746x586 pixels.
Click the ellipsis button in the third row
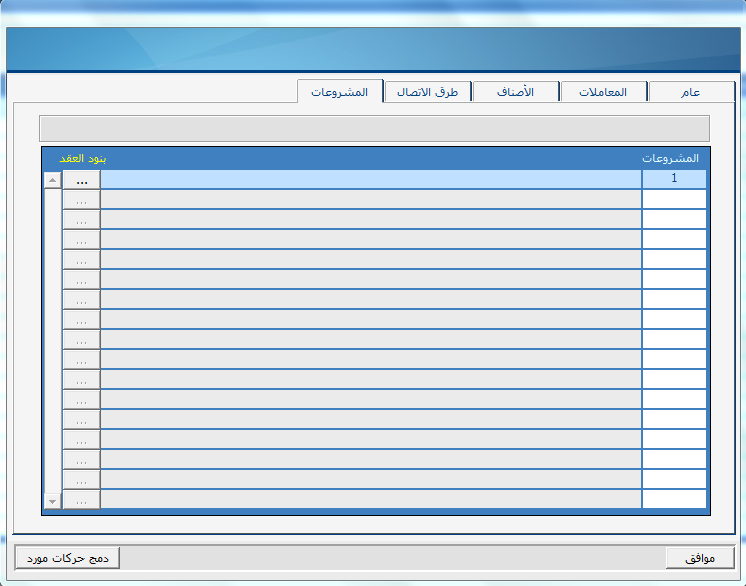click(81, 220)
